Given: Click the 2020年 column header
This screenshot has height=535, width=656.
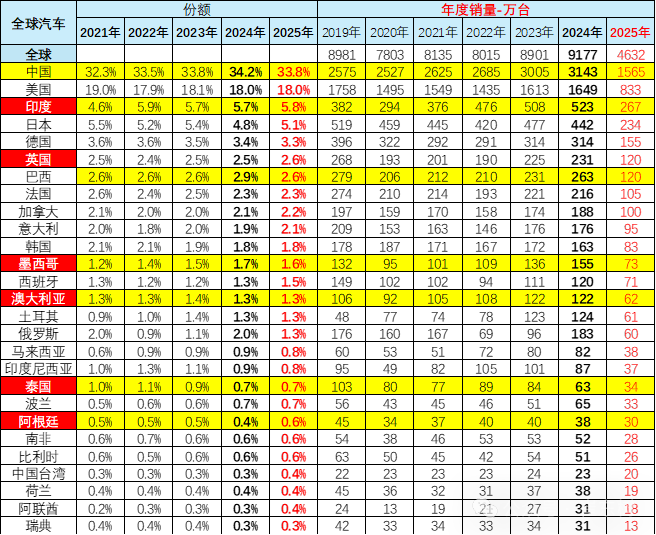Looking at the screenshot, I should click(x=390, y=32).
